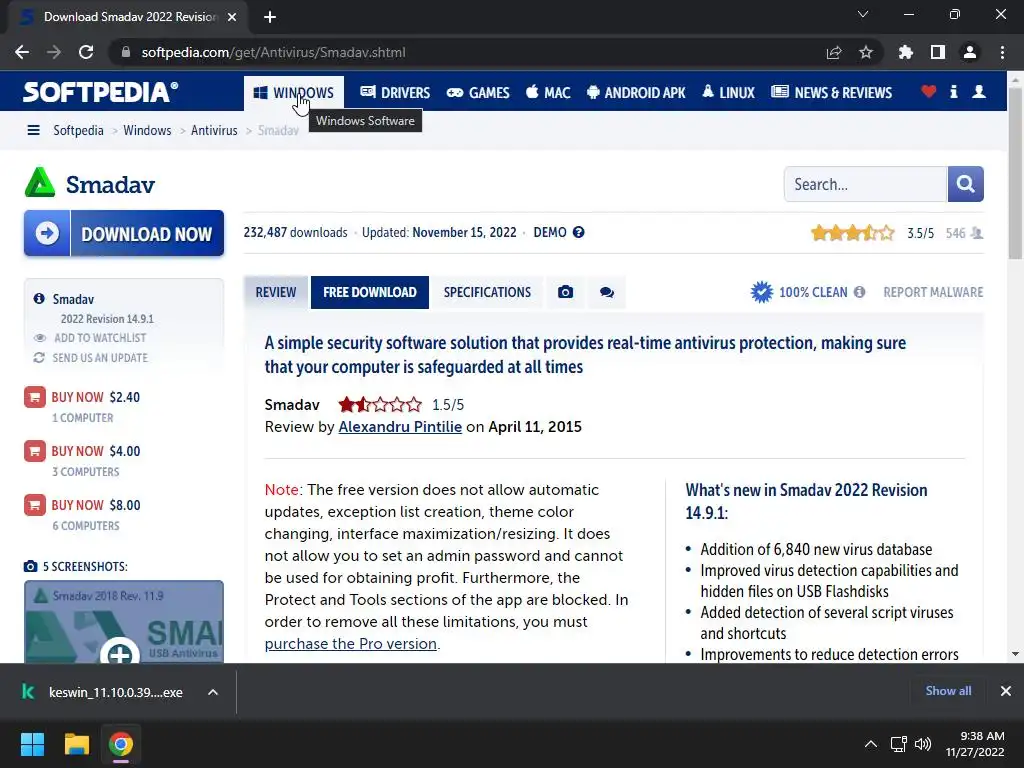The height and width of the screenshot is (768, 1024).
Task: Go to Softpedia breadcrumb link
Action: coord(78,131)
